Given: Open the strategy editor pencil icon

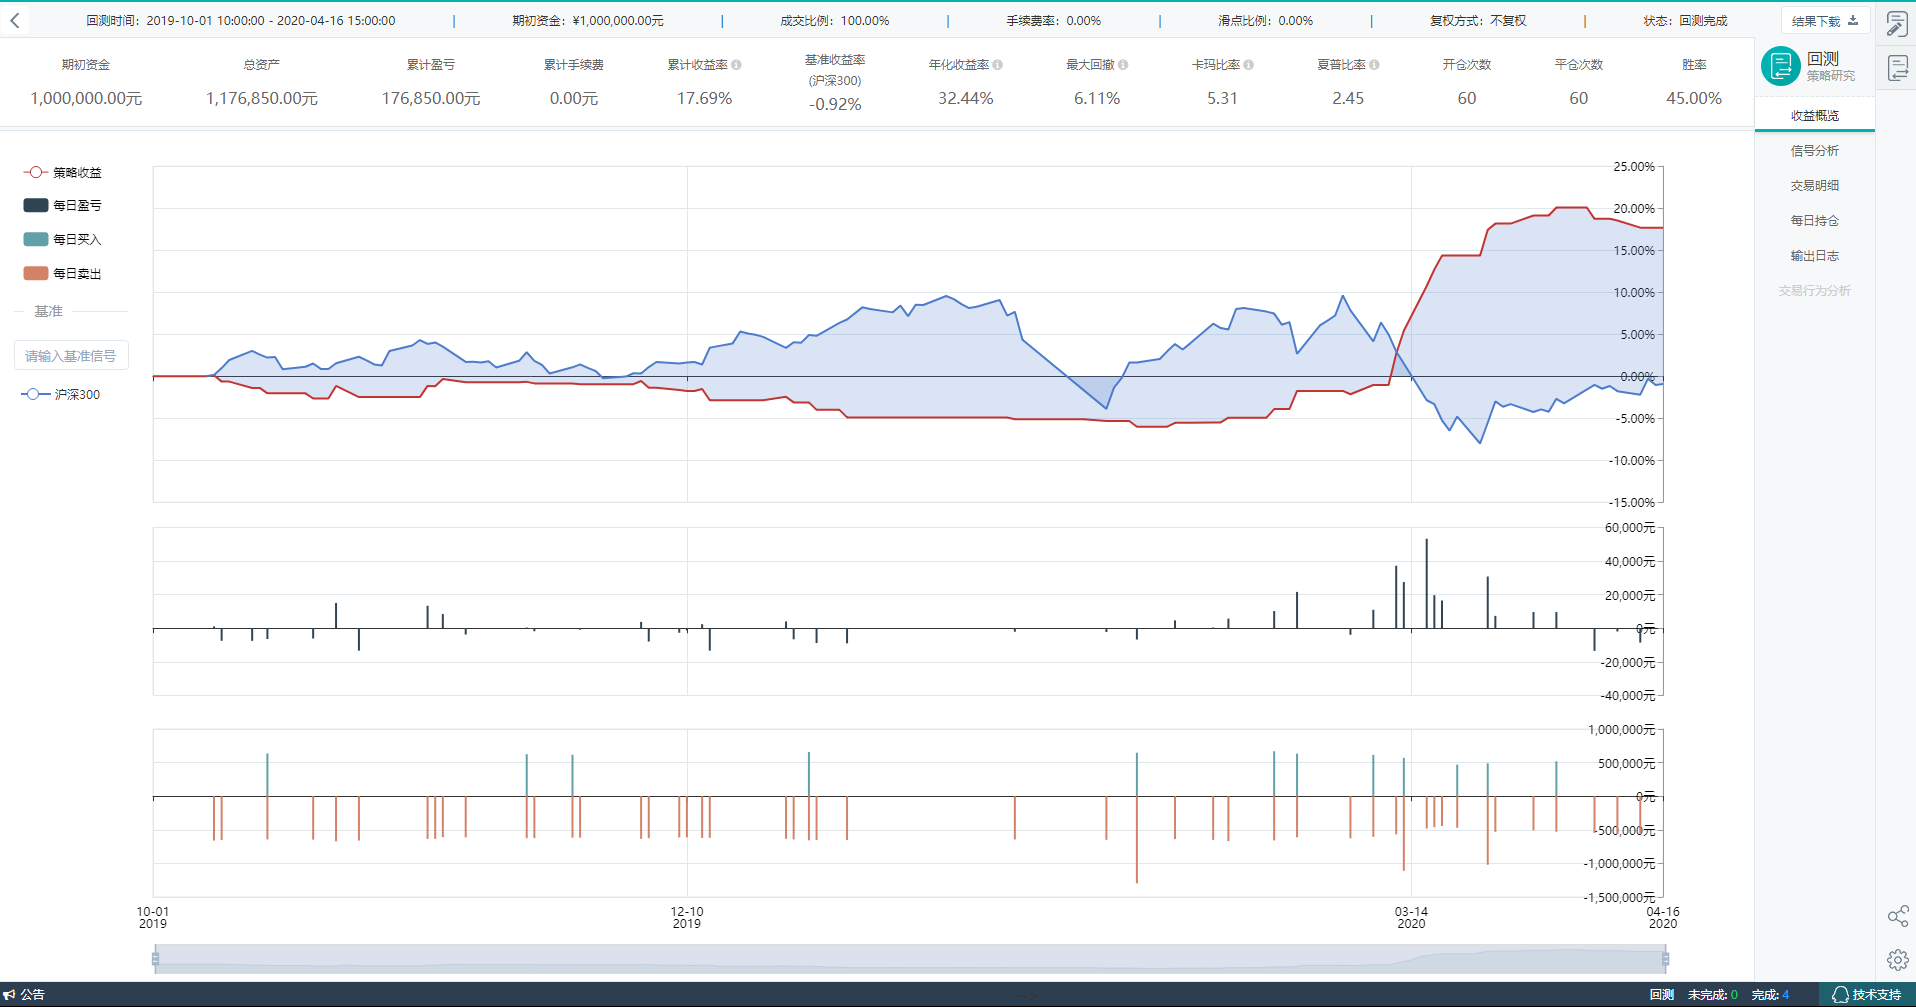Looking at the screenshot, I should [1897, 24].
